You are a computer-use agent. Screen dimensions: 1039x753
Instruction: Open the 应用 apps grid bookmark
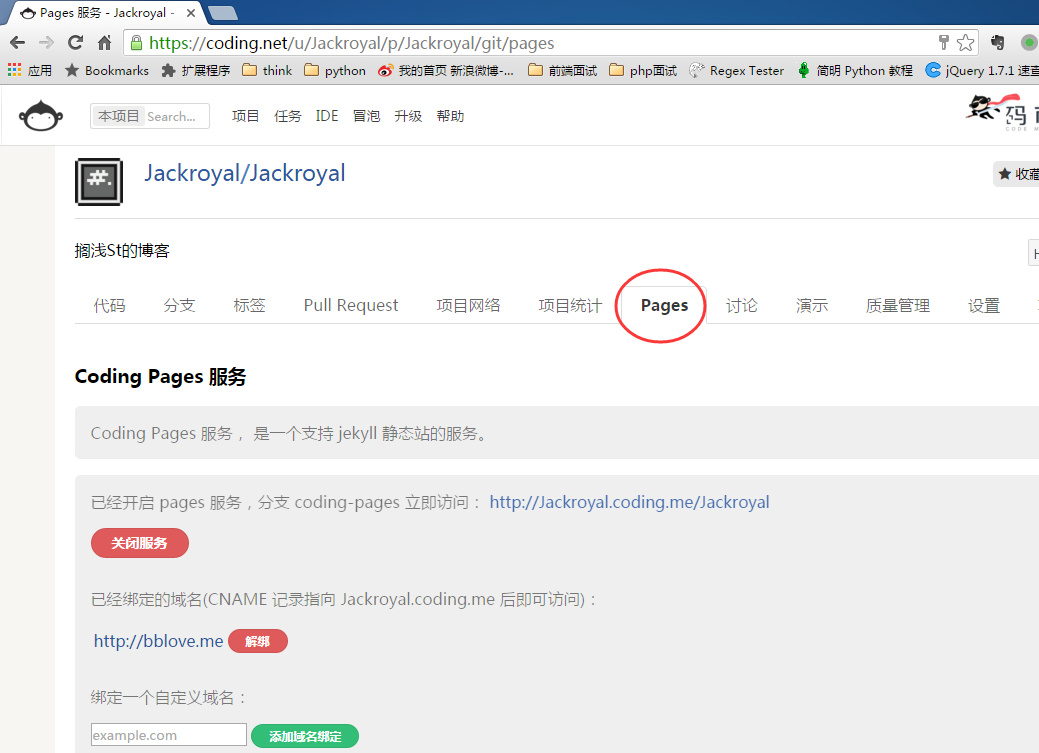30,70
